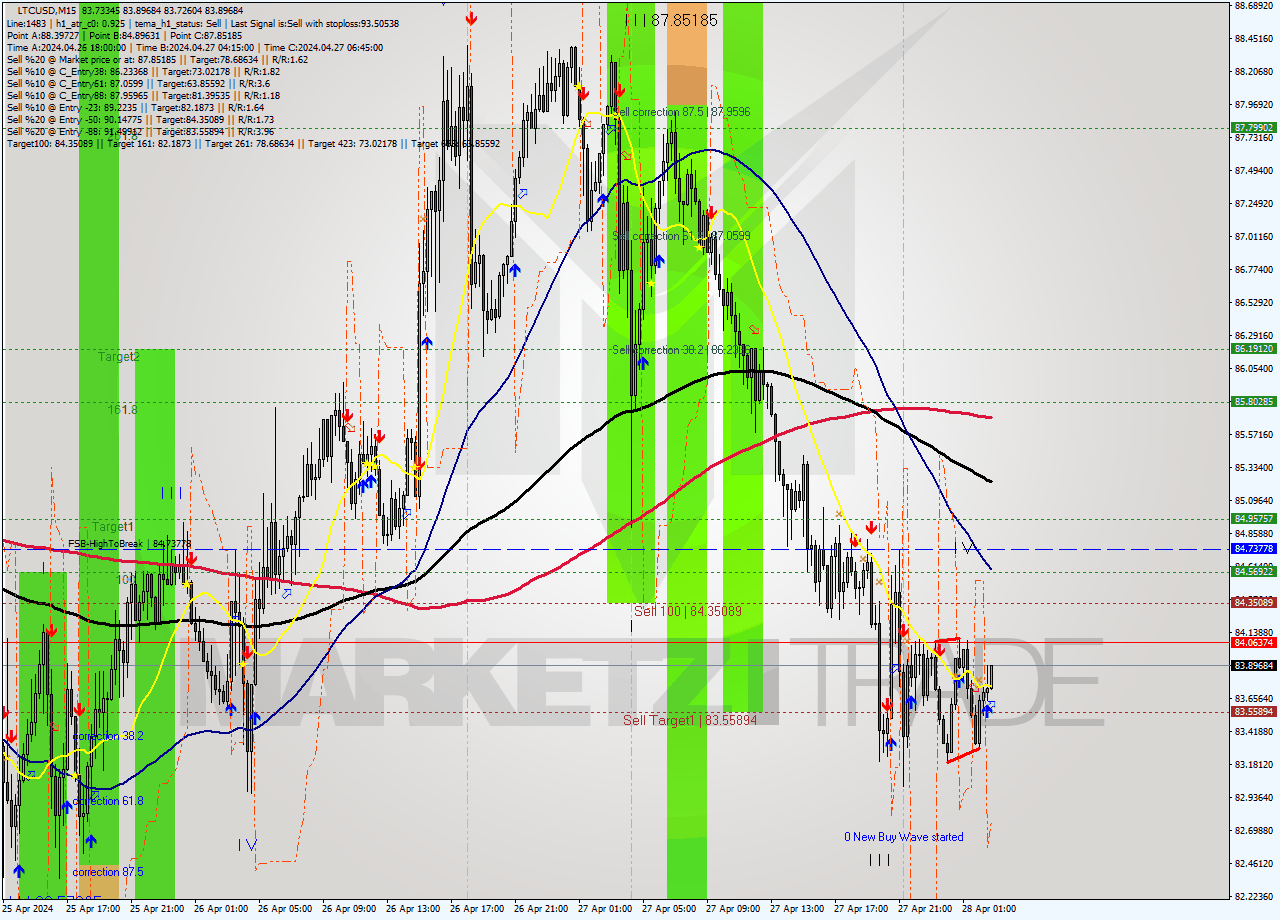Select the line starting 'Line:1483 | h1_atr_c0'

(202, 23)
